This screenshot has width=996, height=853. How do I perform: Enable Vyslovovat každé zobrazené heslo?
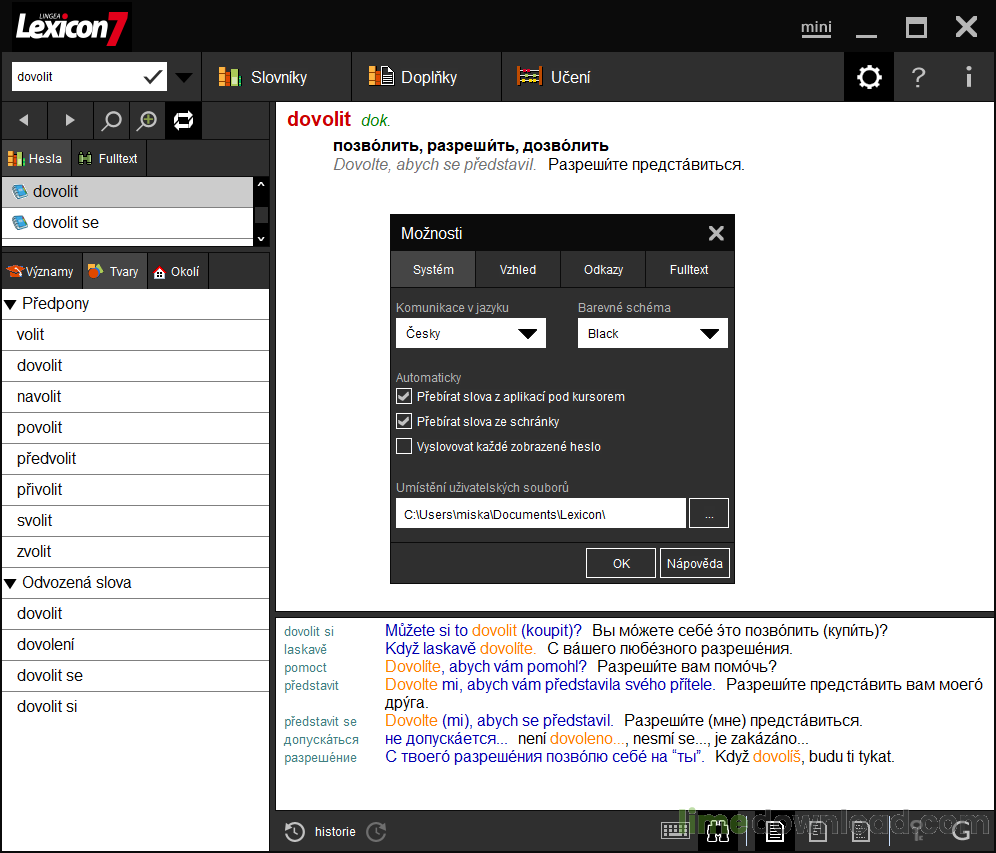pos(403,447)
